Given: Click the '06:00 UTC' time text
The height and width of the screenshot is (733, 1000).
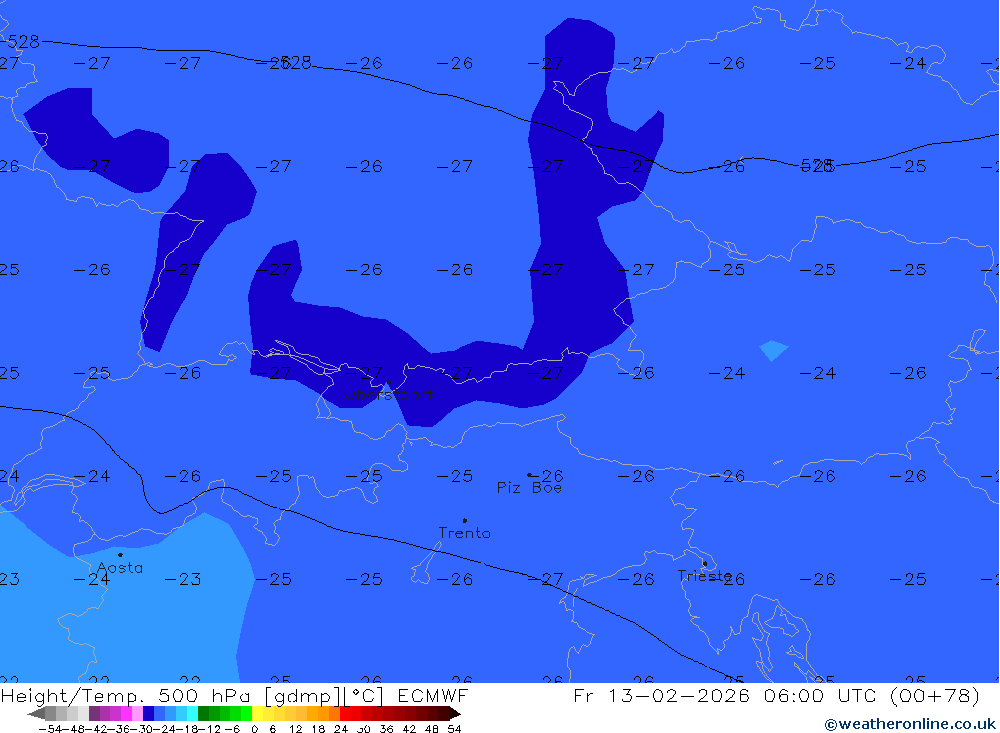Looking at the screenshot, I should [821, 695].
